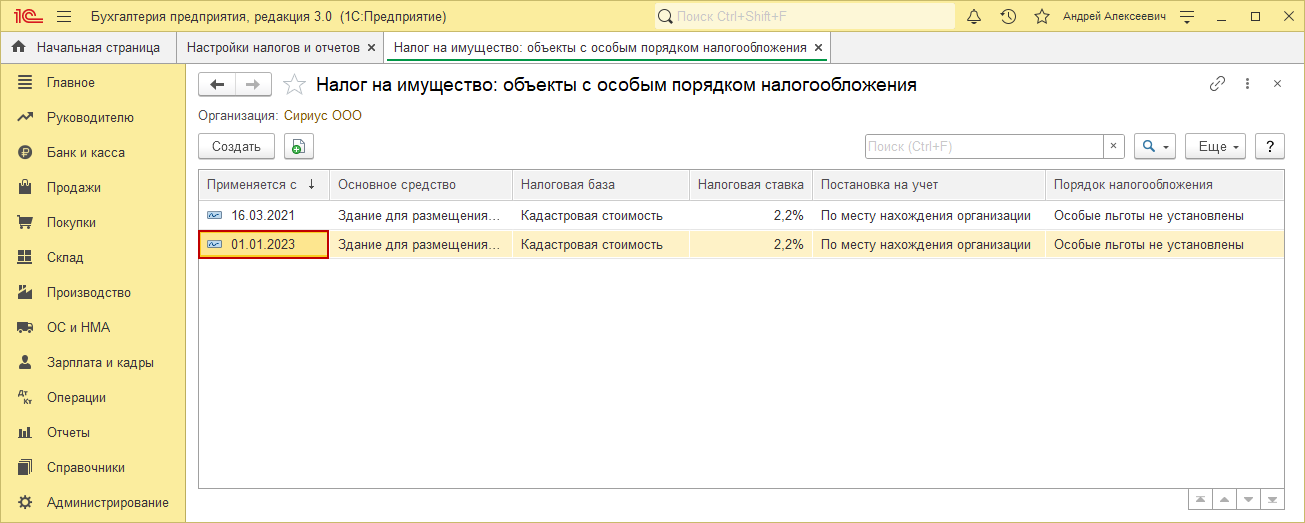This screenshot has height=523, width=1305.
Task: Open favorites star in title bar
Action: [x=1041, y=16]
